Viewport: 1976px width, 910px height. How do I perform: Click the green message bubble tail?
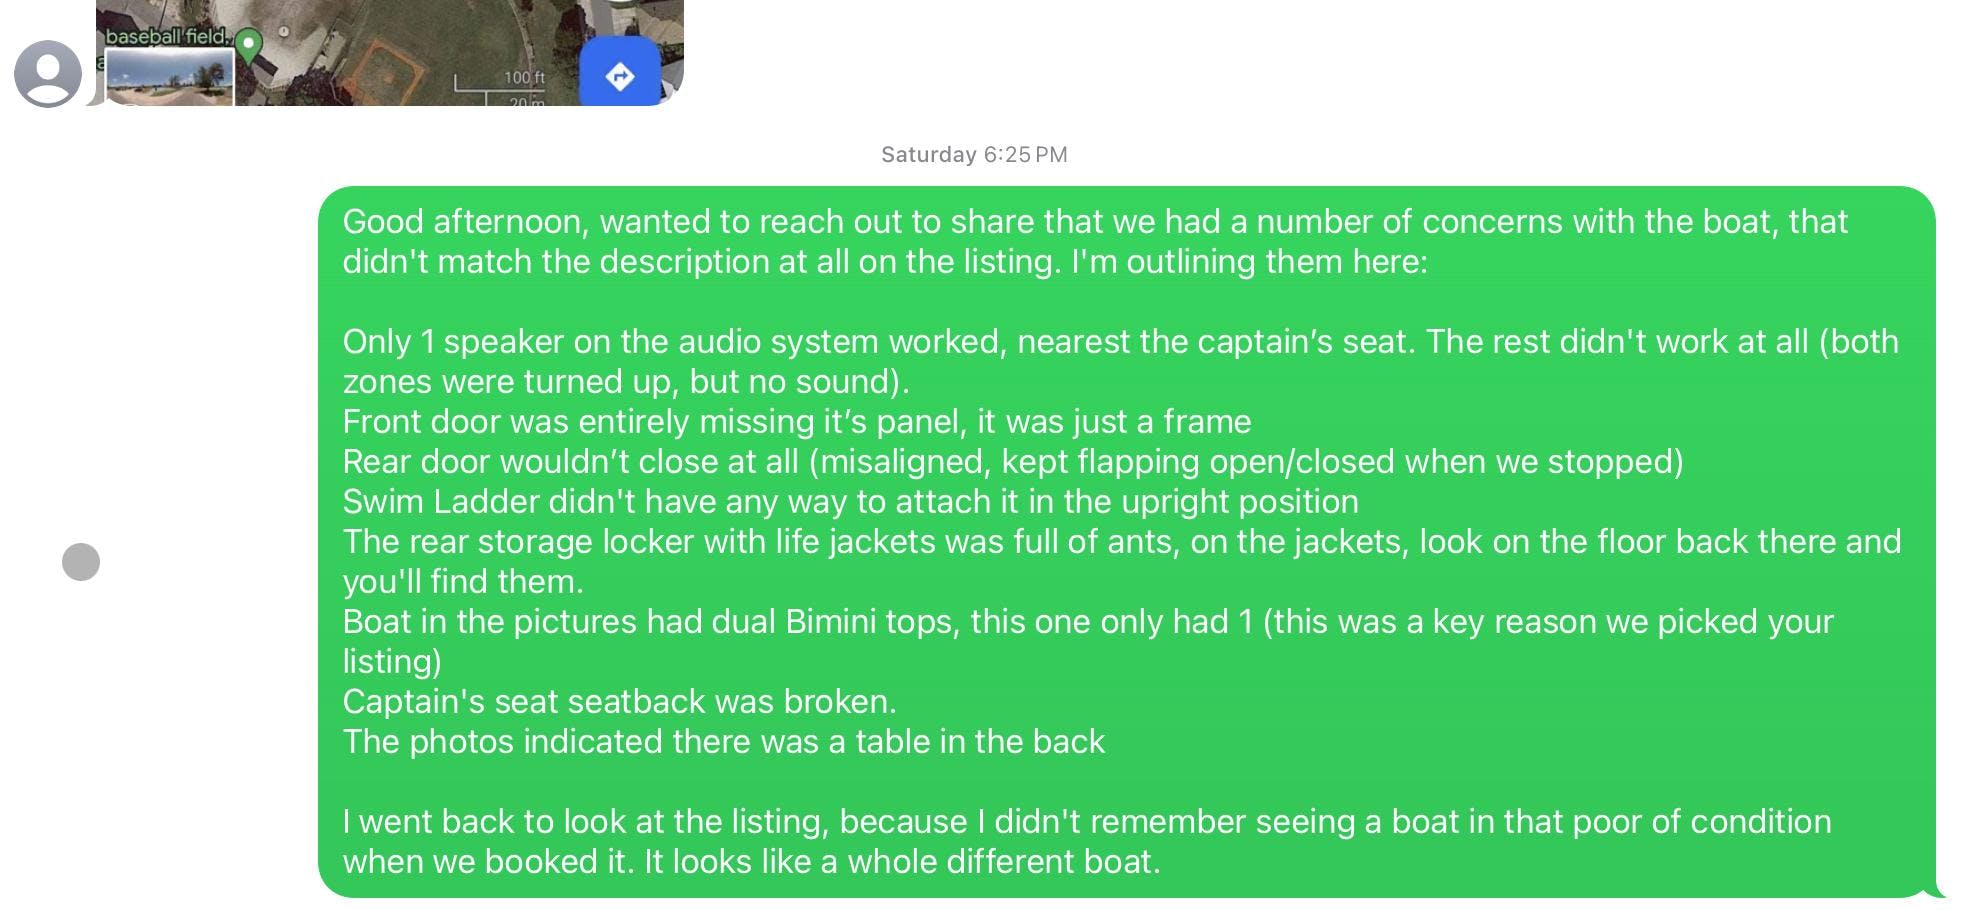point(1935,888)
